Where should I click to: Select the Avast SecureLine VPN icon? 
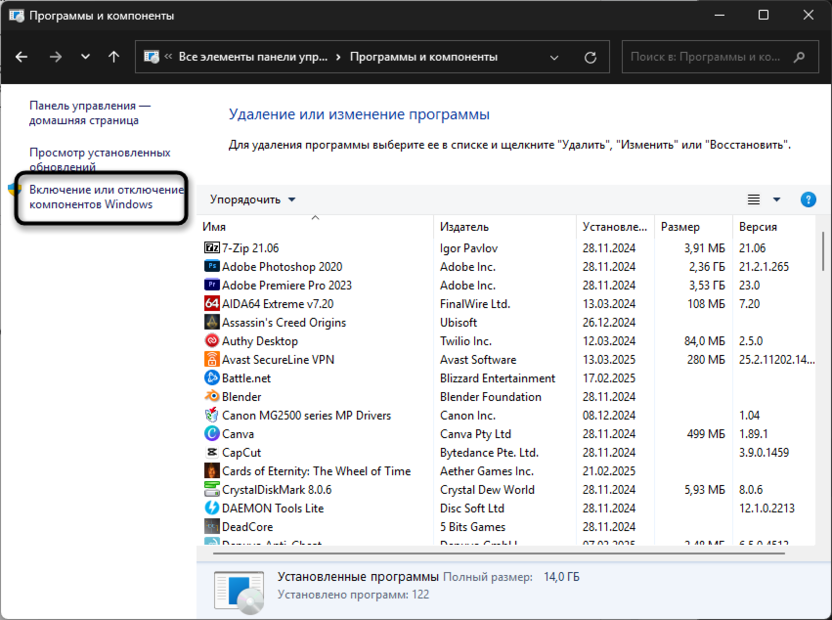click(212, 360)
